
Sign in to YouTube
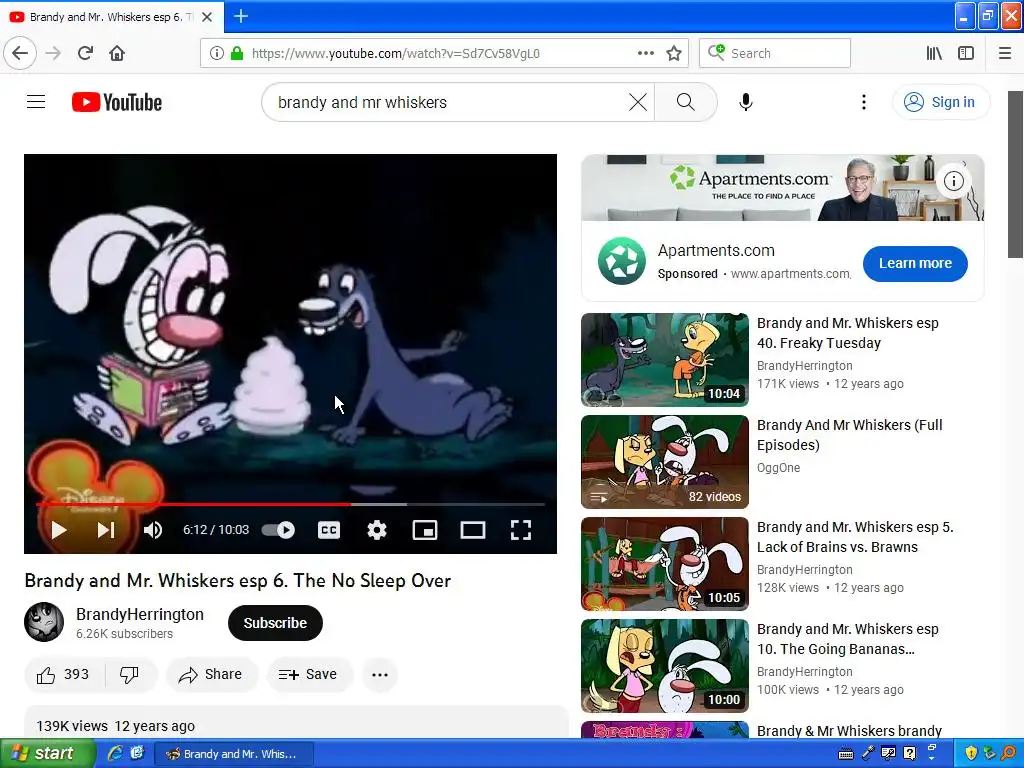coord(940,103)
